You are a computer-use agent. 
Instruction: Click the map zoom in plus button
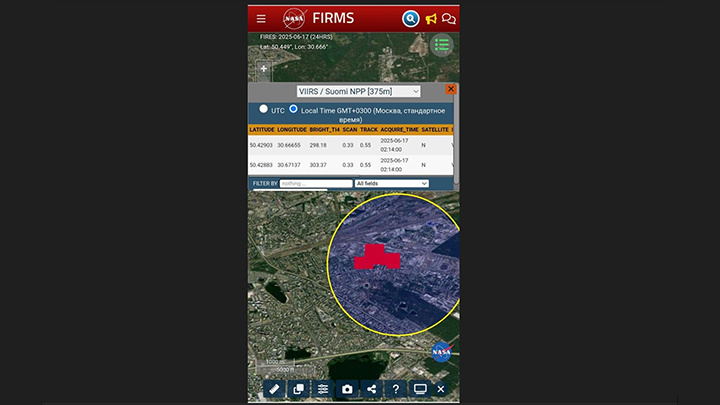point(264,69)
